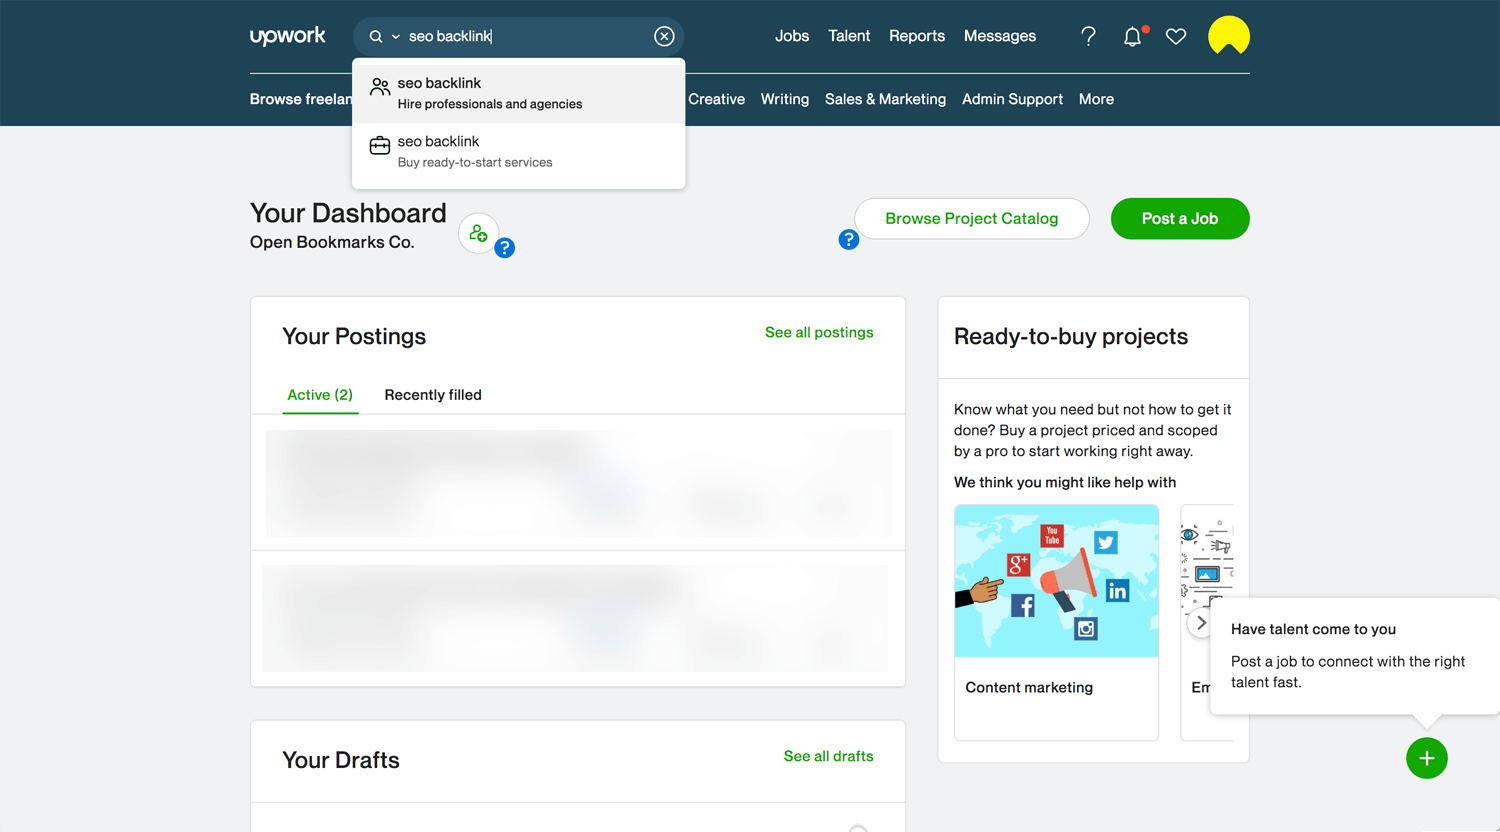Click the add team member icon

[x=478, y=233]
